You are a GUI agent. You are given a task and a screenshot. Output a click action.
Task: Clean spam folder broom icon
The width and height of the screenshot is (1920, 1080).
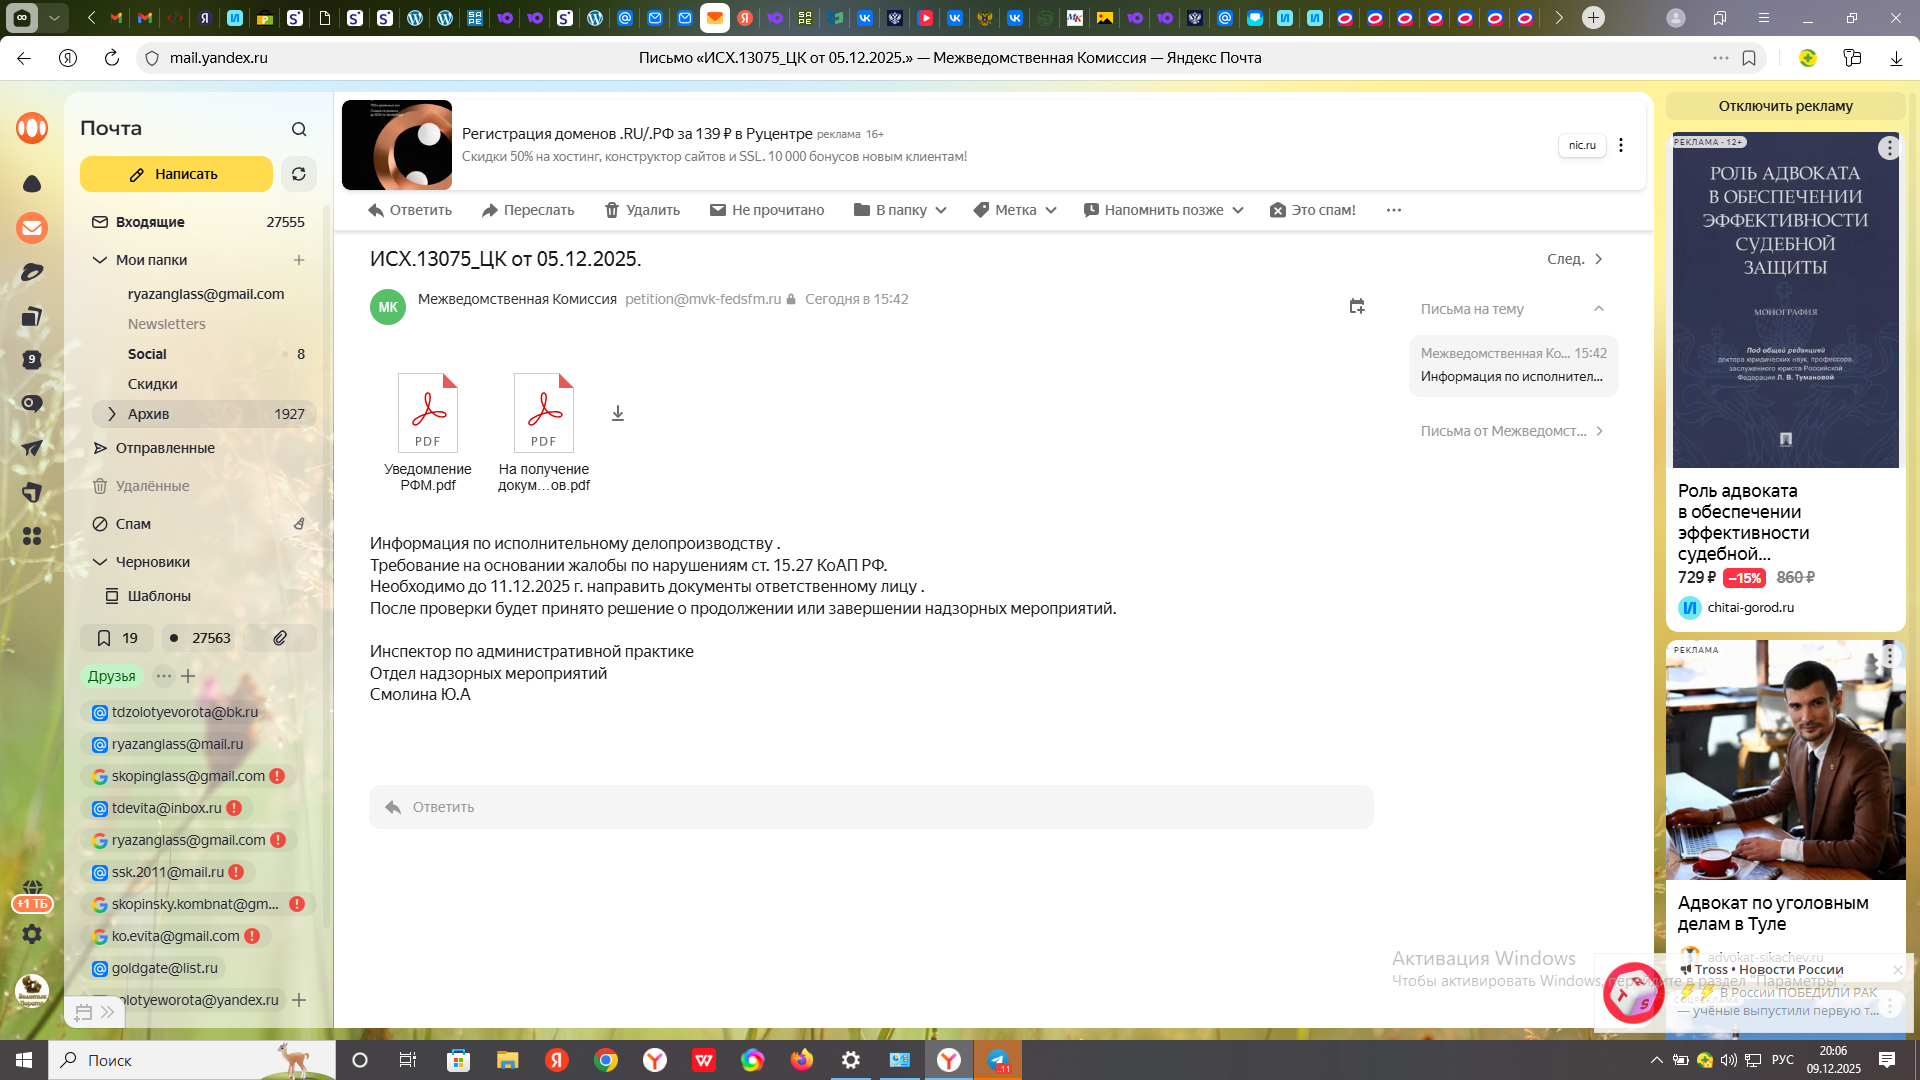click(298, 524)
